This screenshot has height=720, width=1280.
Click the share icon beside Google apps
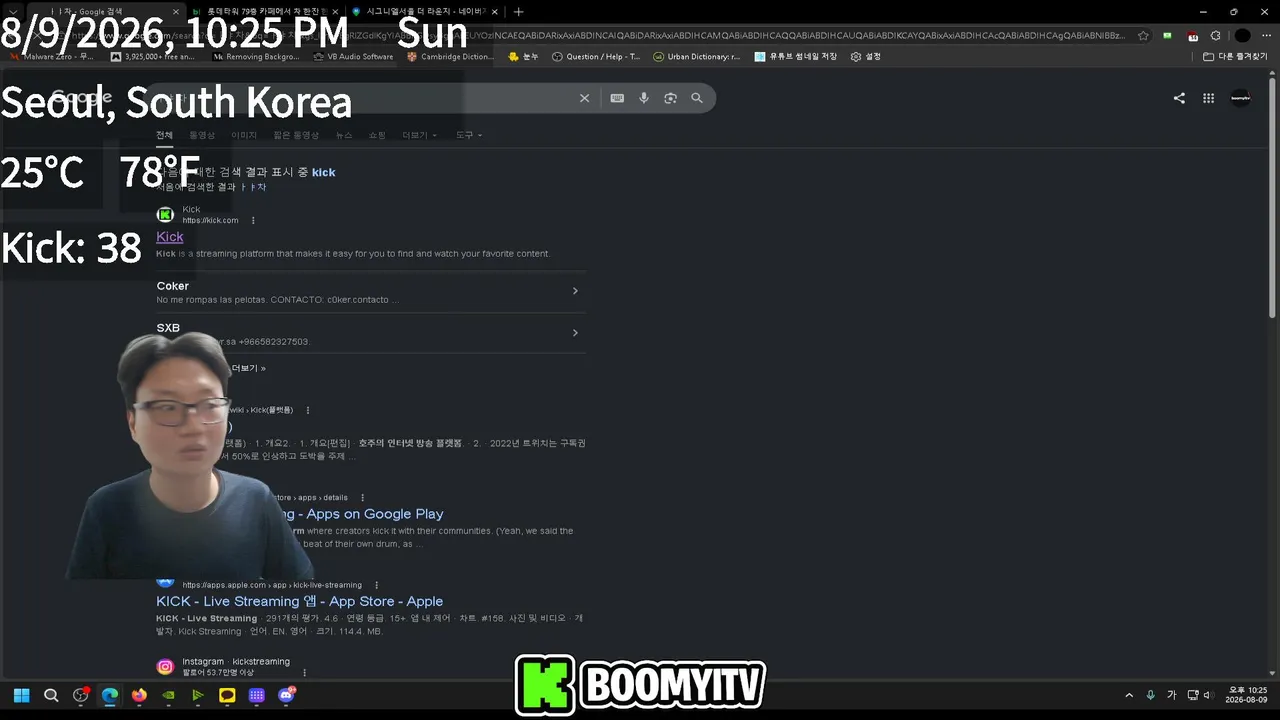click(1179, 98)
